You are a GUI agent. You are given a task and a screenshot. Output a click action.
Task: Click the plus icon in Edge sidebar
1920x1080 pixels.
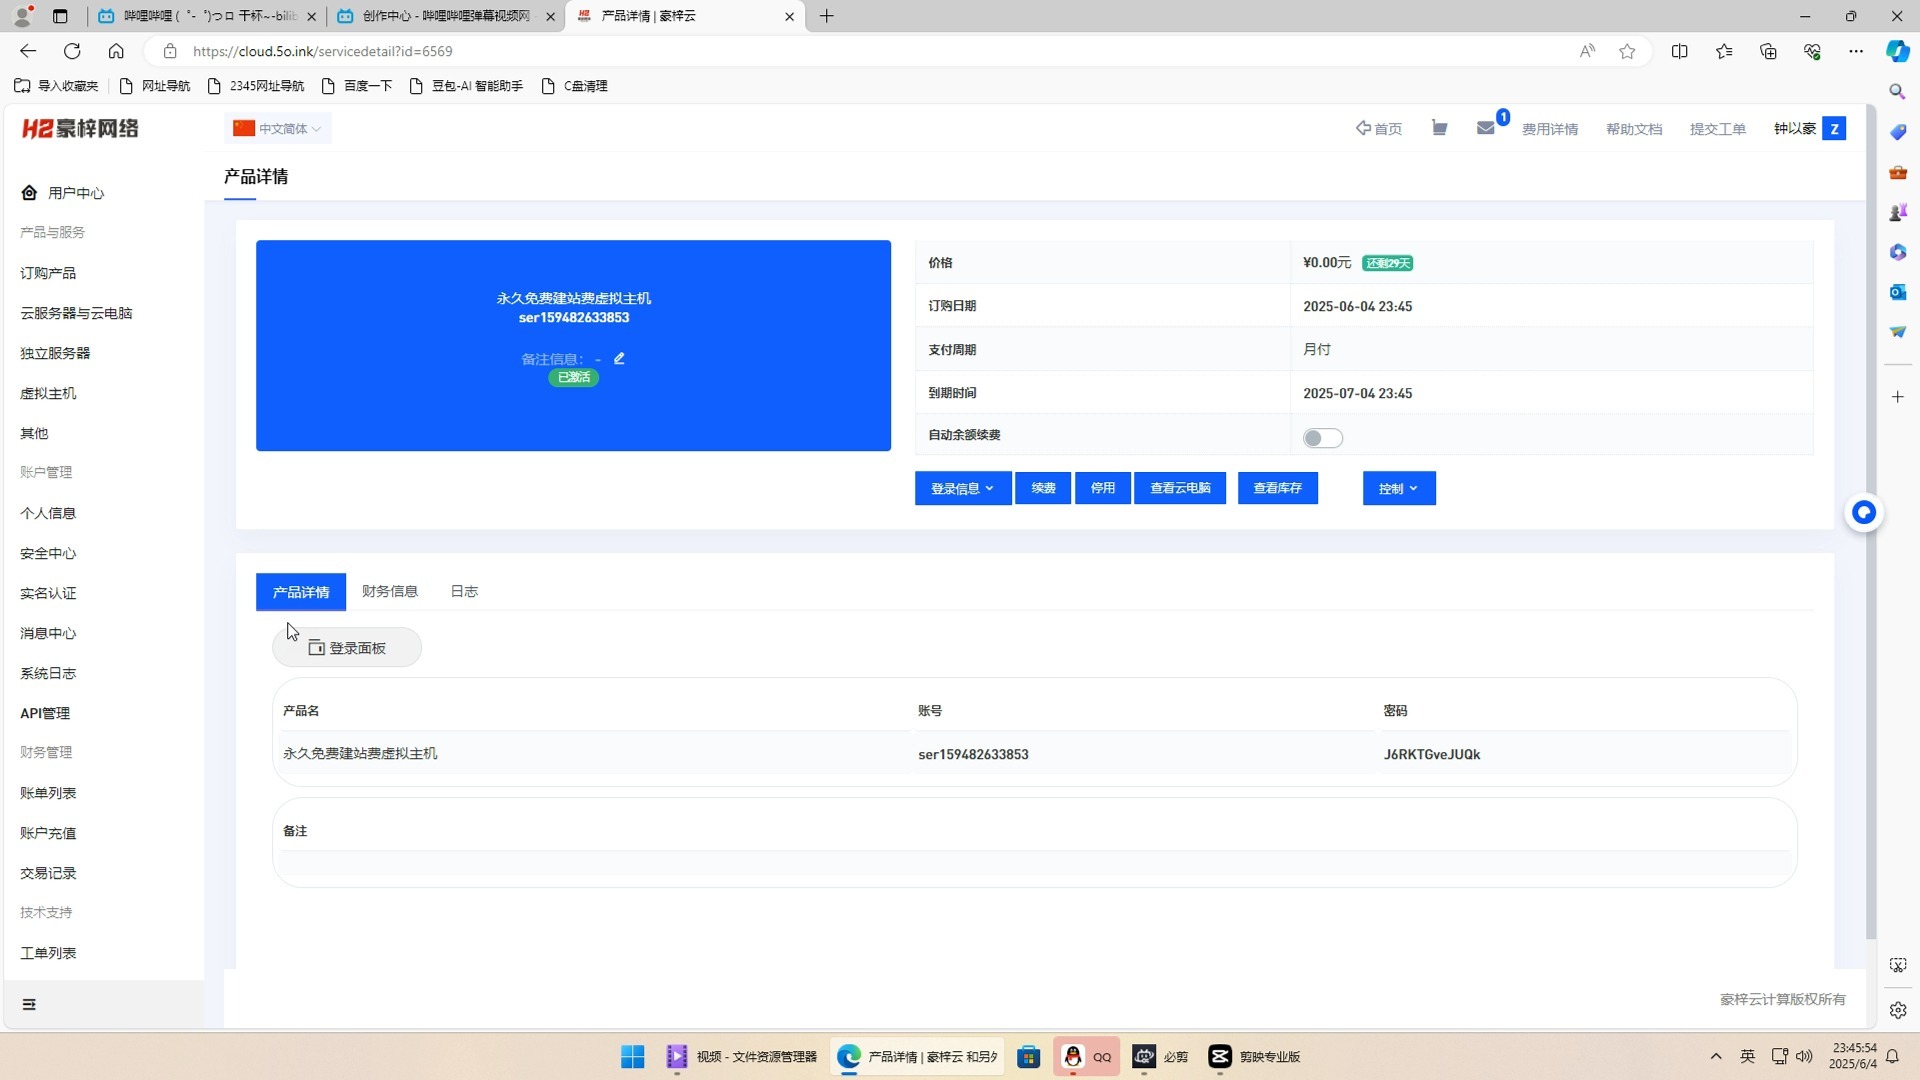pyautogui.click(x=1897, y=397)
